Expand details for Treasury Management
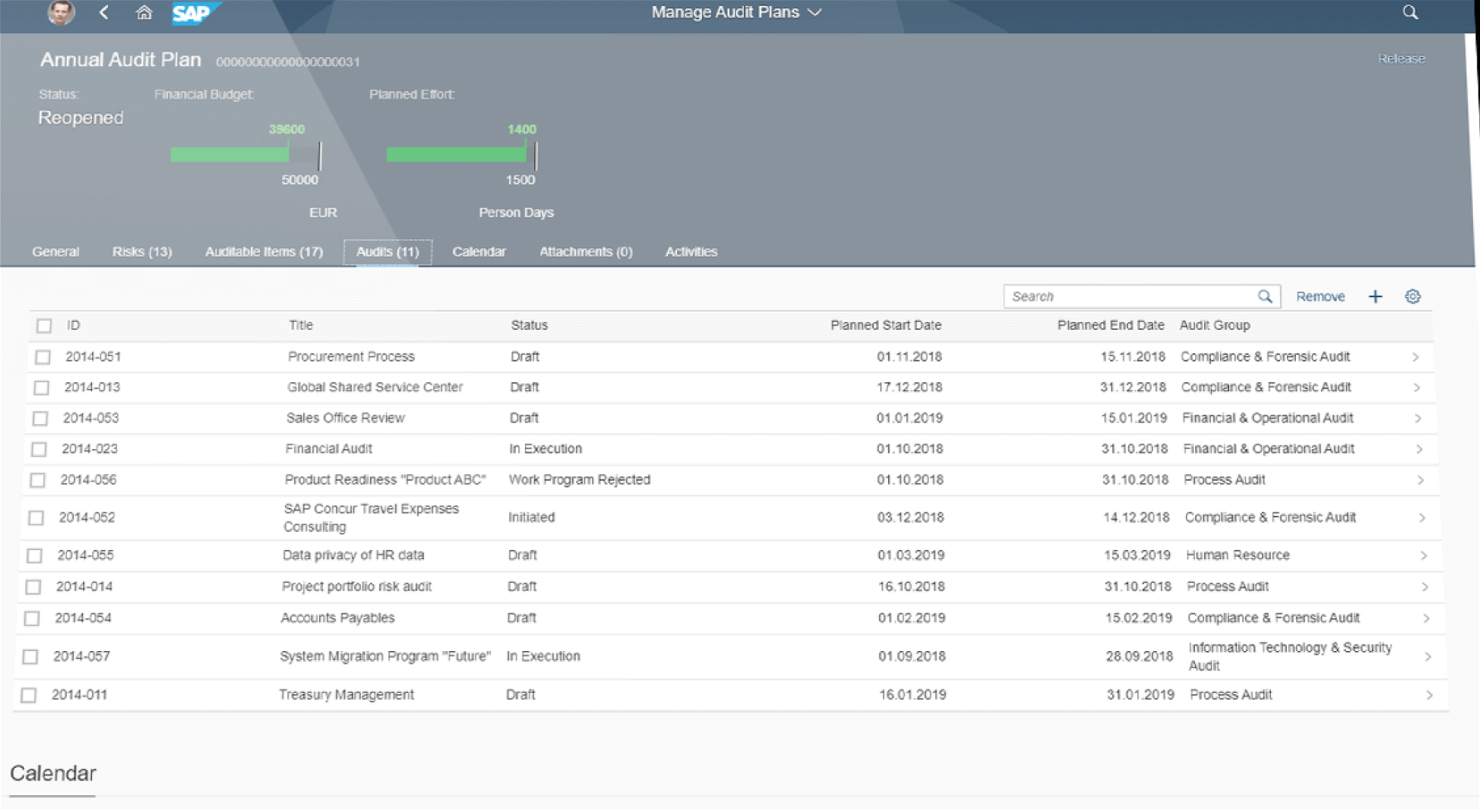This screenshot has width=1480, height=810. coord(1428,694)
